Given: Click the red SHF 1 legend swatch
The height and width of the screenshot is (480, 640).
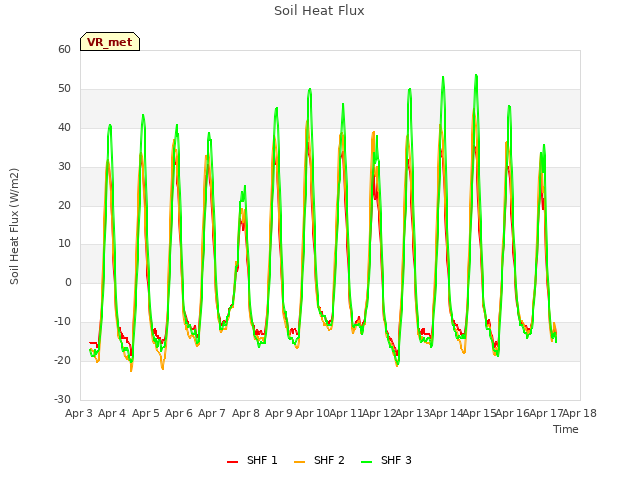Looking at the screenshot, I should [x=232, y=462].
